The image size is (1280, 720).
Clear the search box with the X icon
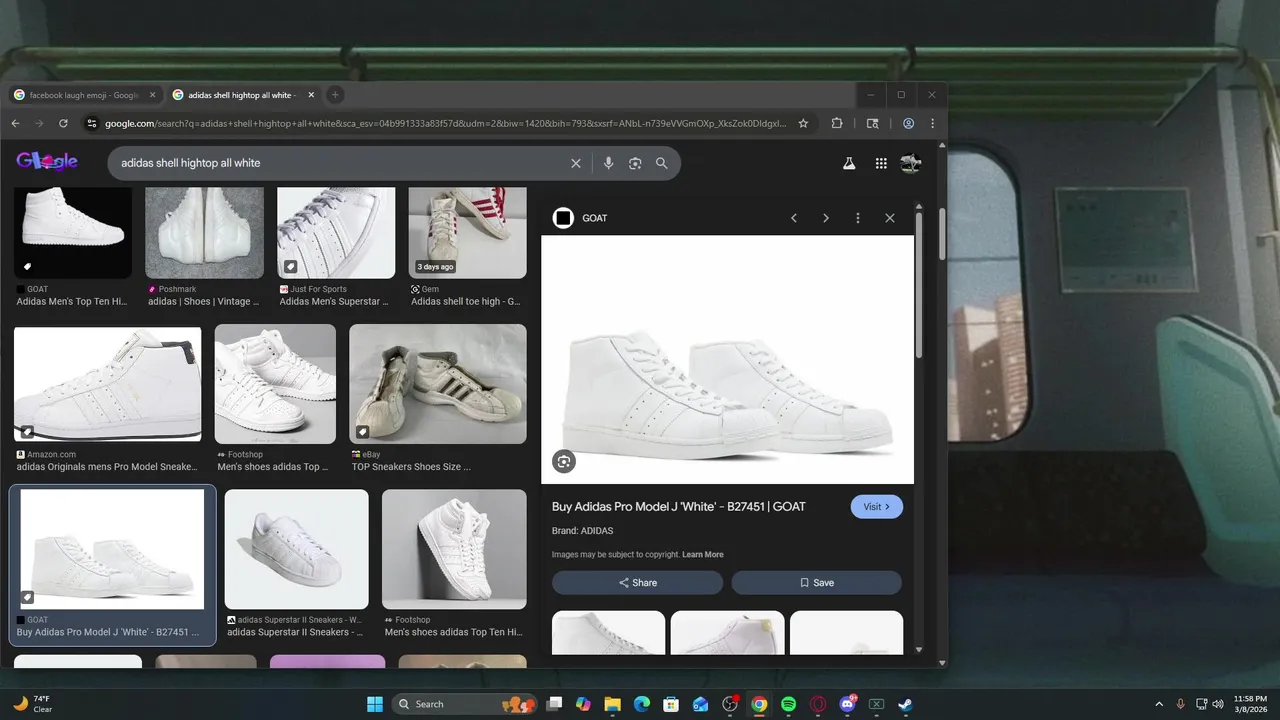[576, 163]
